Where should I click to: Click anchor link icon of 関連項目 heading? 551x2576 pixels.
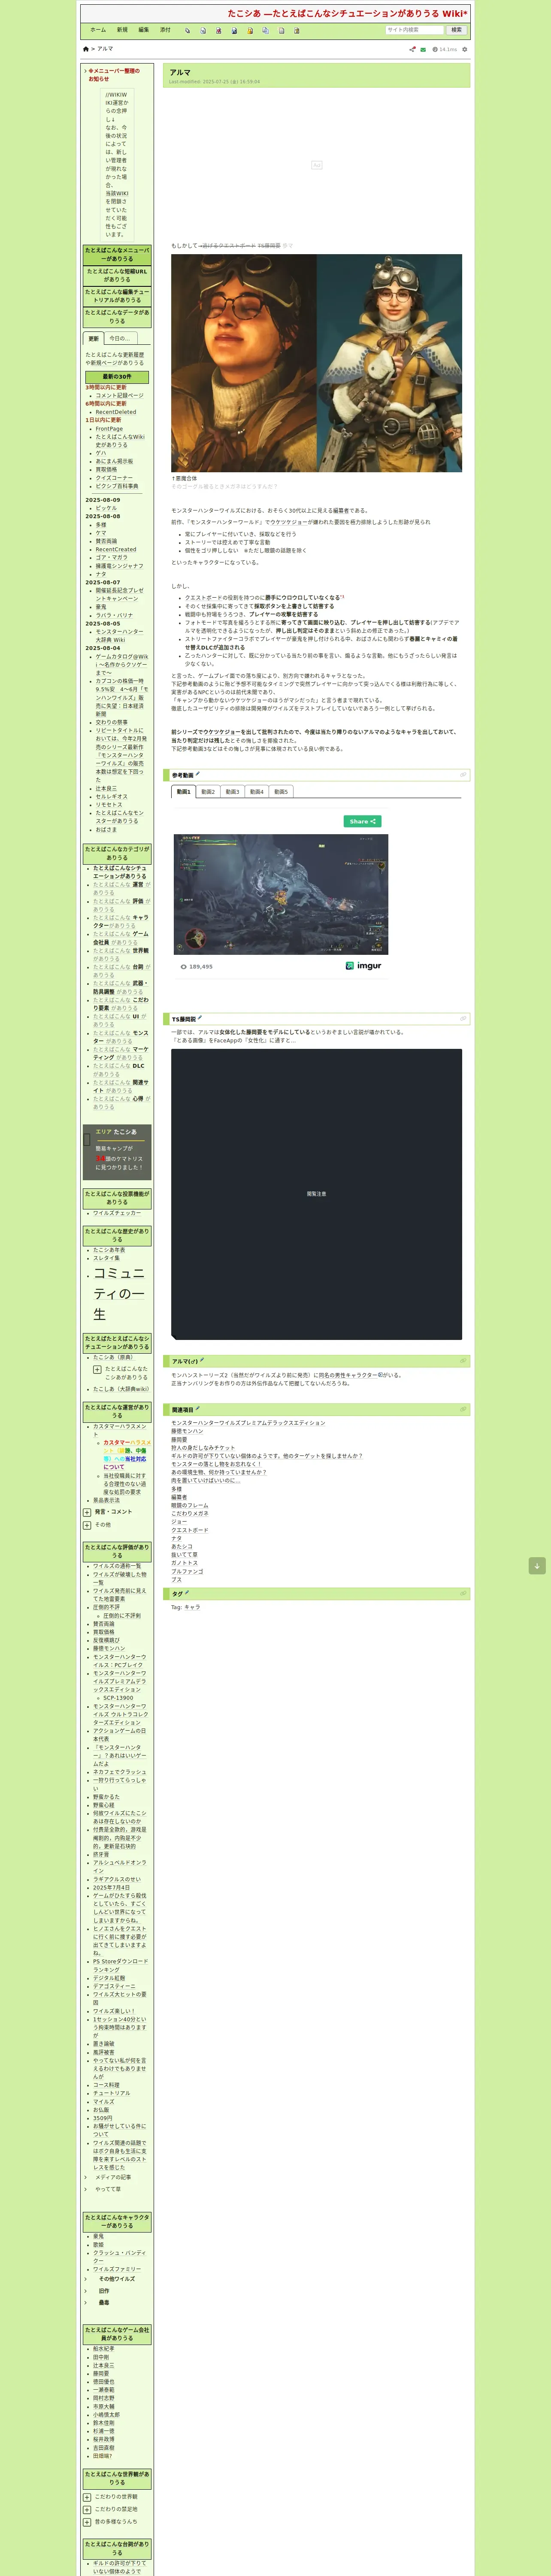(x=463, y=1409)
